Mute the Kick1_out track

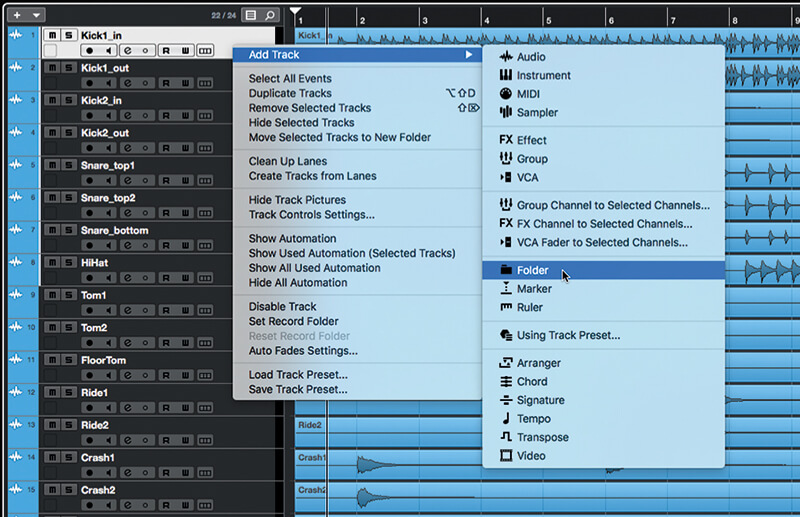pyautogui.click(x=52, y=67)
